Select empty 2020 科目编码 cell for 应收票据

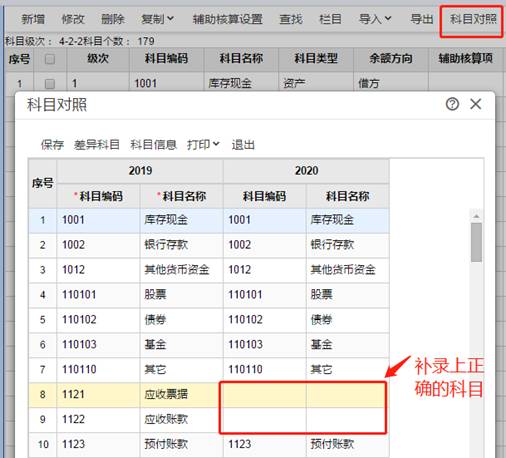coord(265,395)
